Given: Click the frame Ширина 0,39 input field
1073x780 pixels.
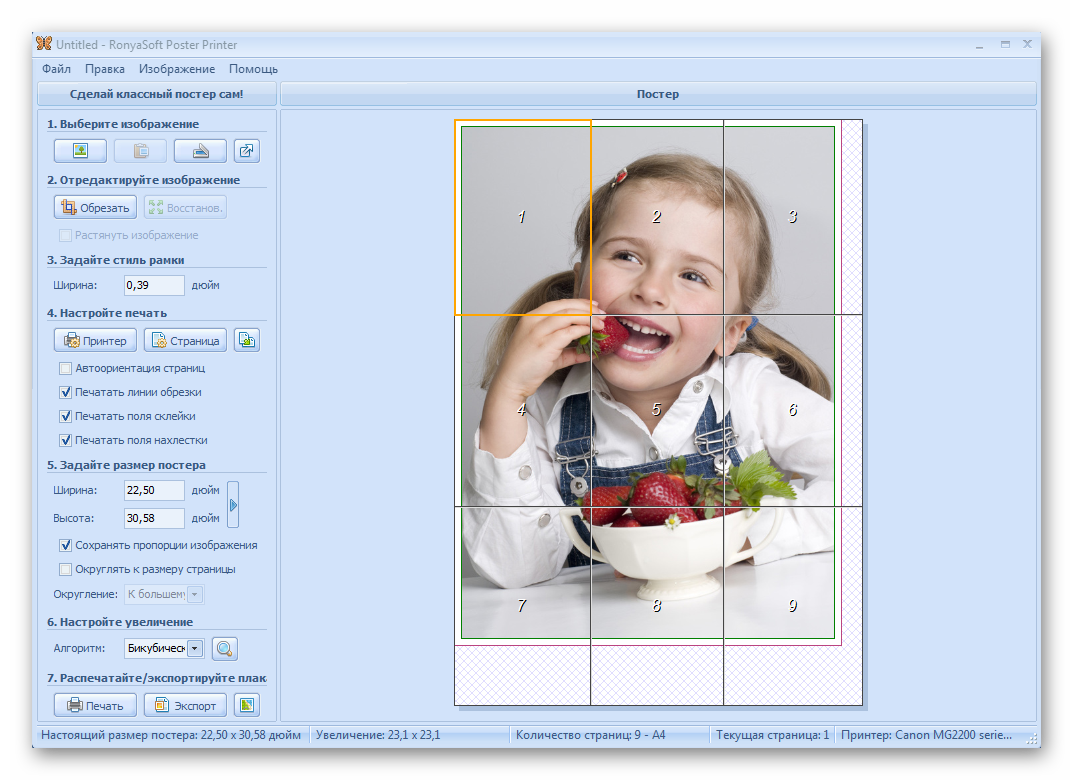Looking at the screenshot, I should click(154, 285).
